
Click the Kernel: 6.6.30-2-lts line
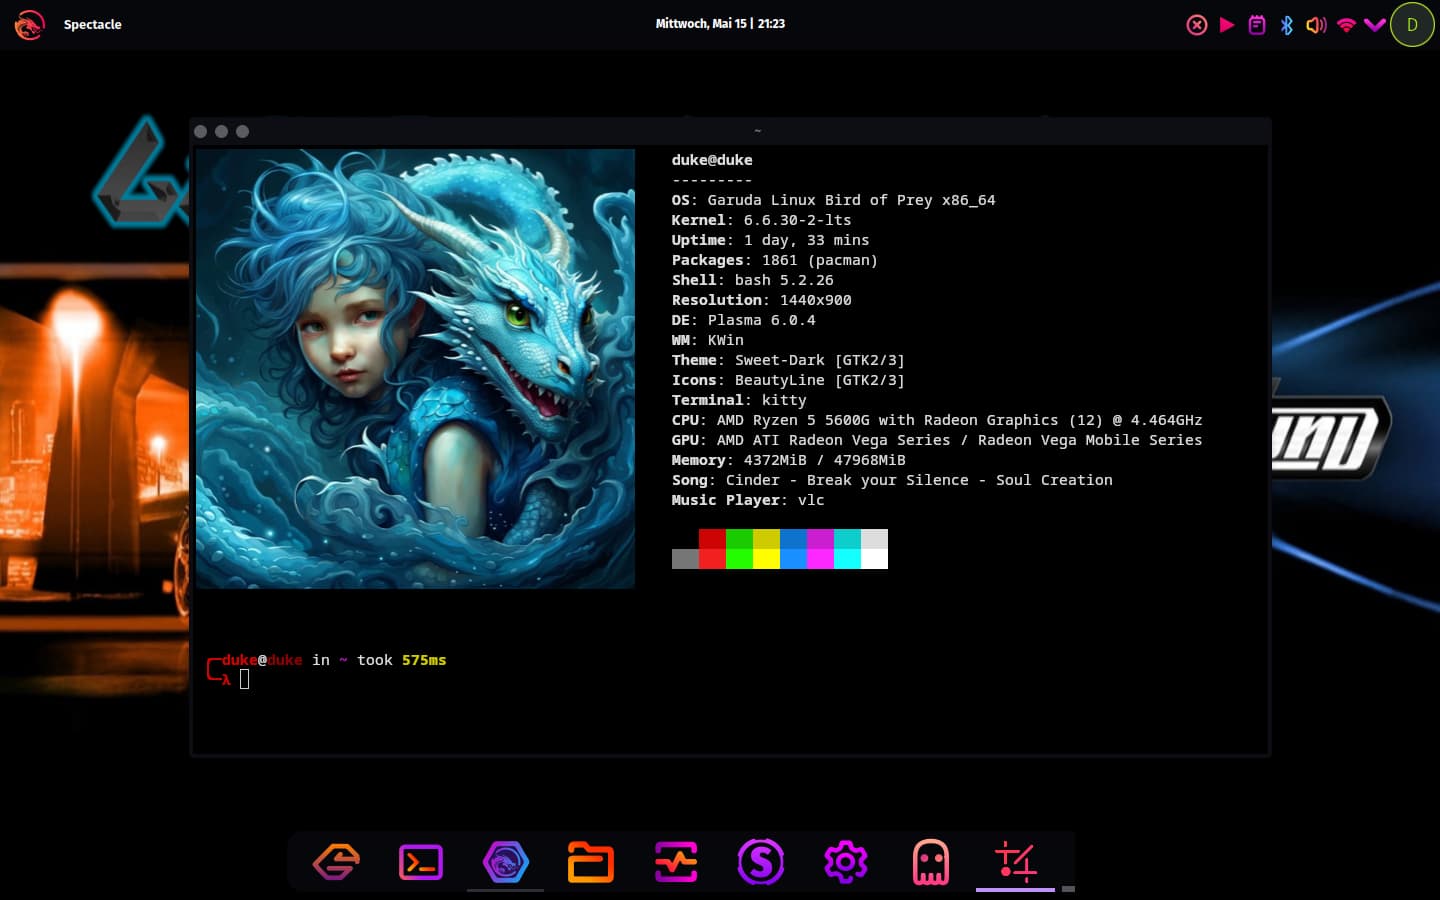(762, 220)
